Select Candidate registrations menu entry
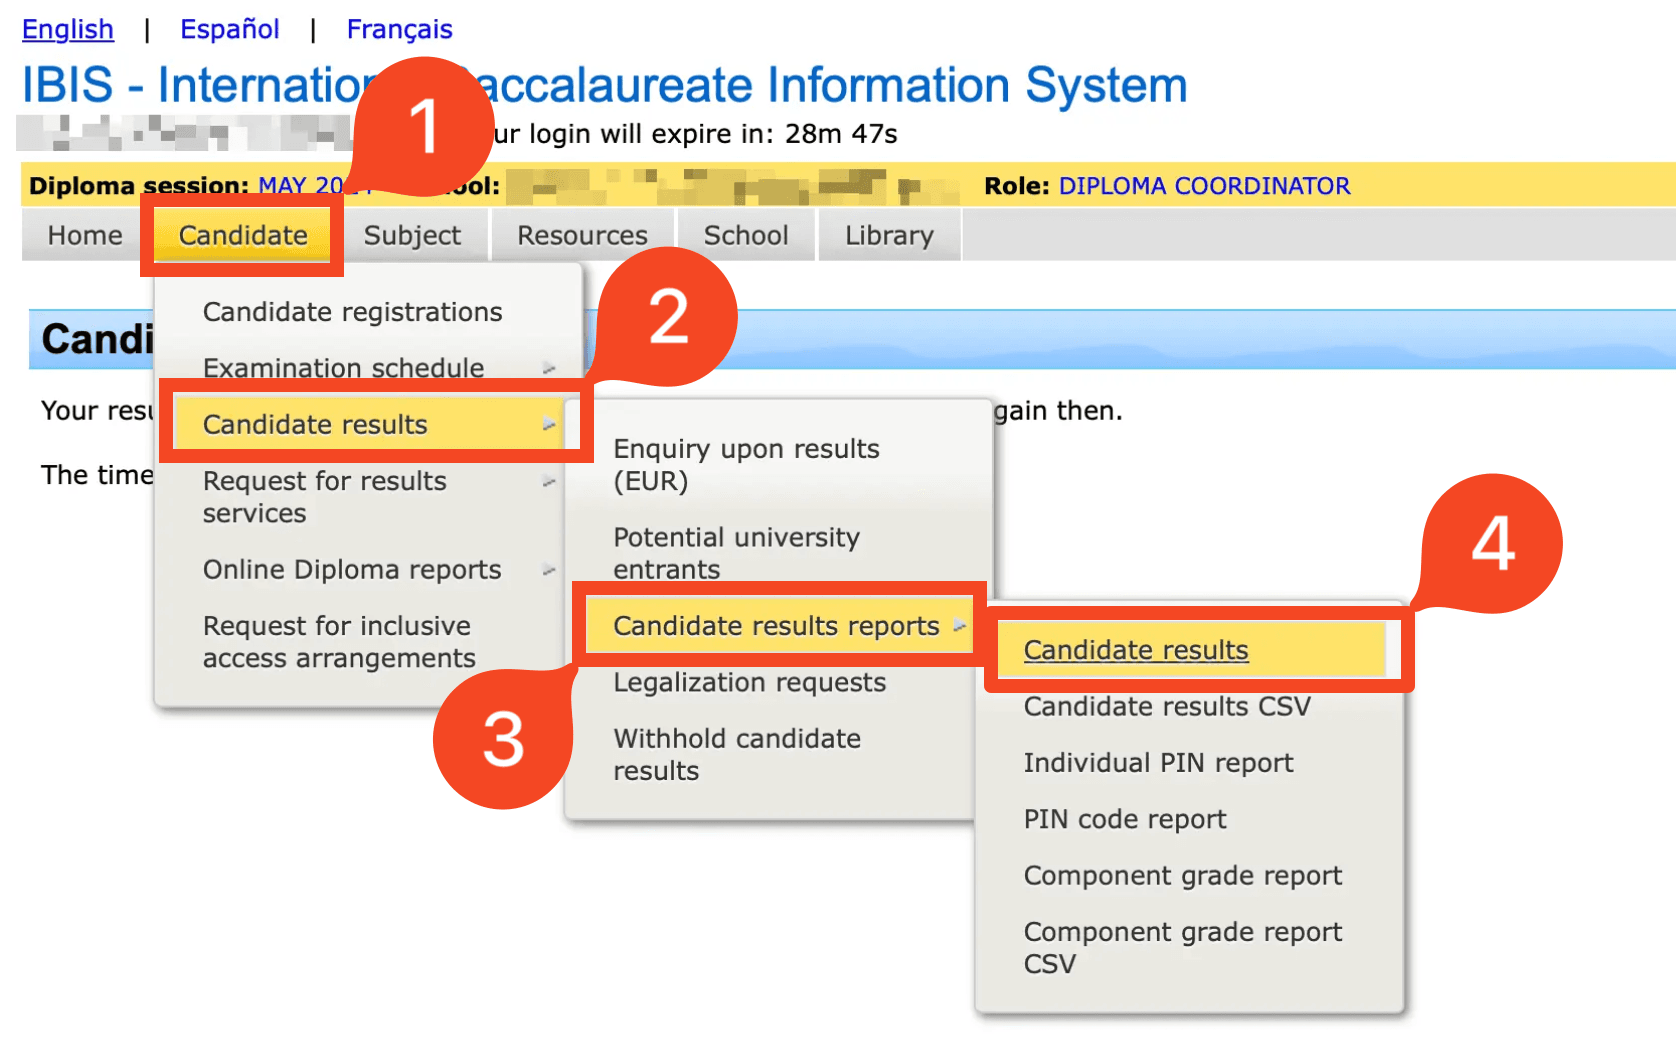This screenshot has height=1058, width=1676. [353, 312]
